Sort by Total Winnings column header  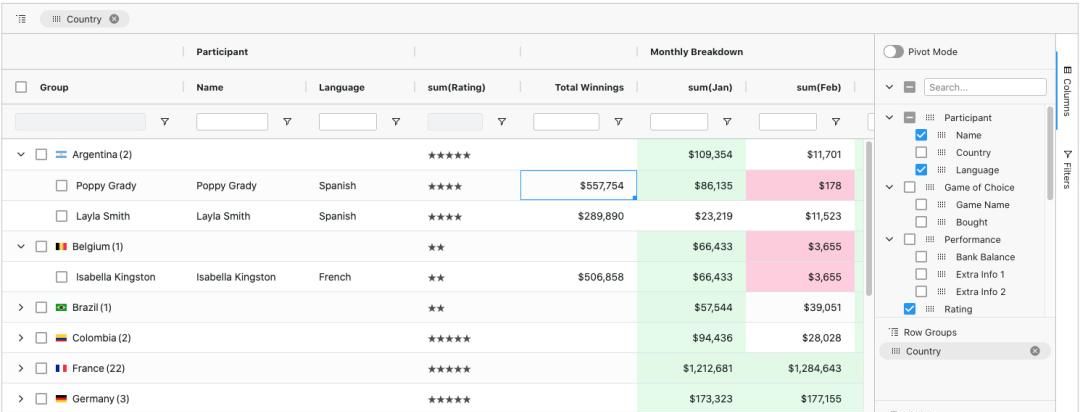(x=588, y=88)
